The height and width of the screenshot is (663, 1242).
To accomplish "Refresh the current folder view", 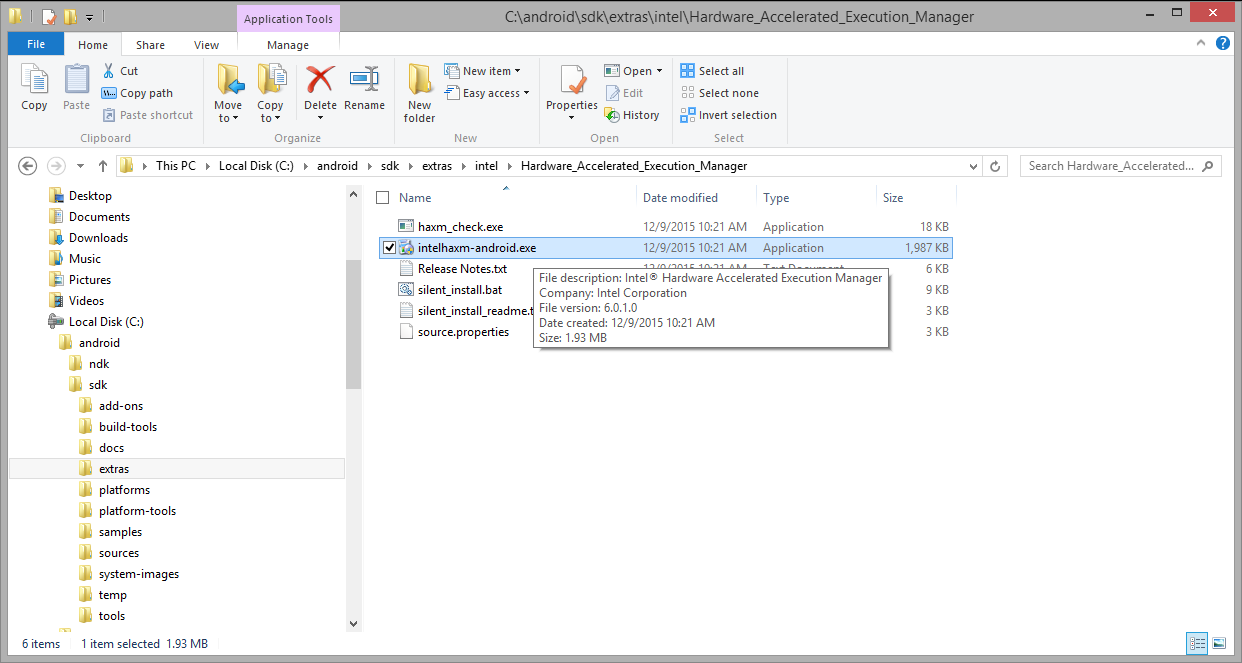I will (x=995, y=166).
